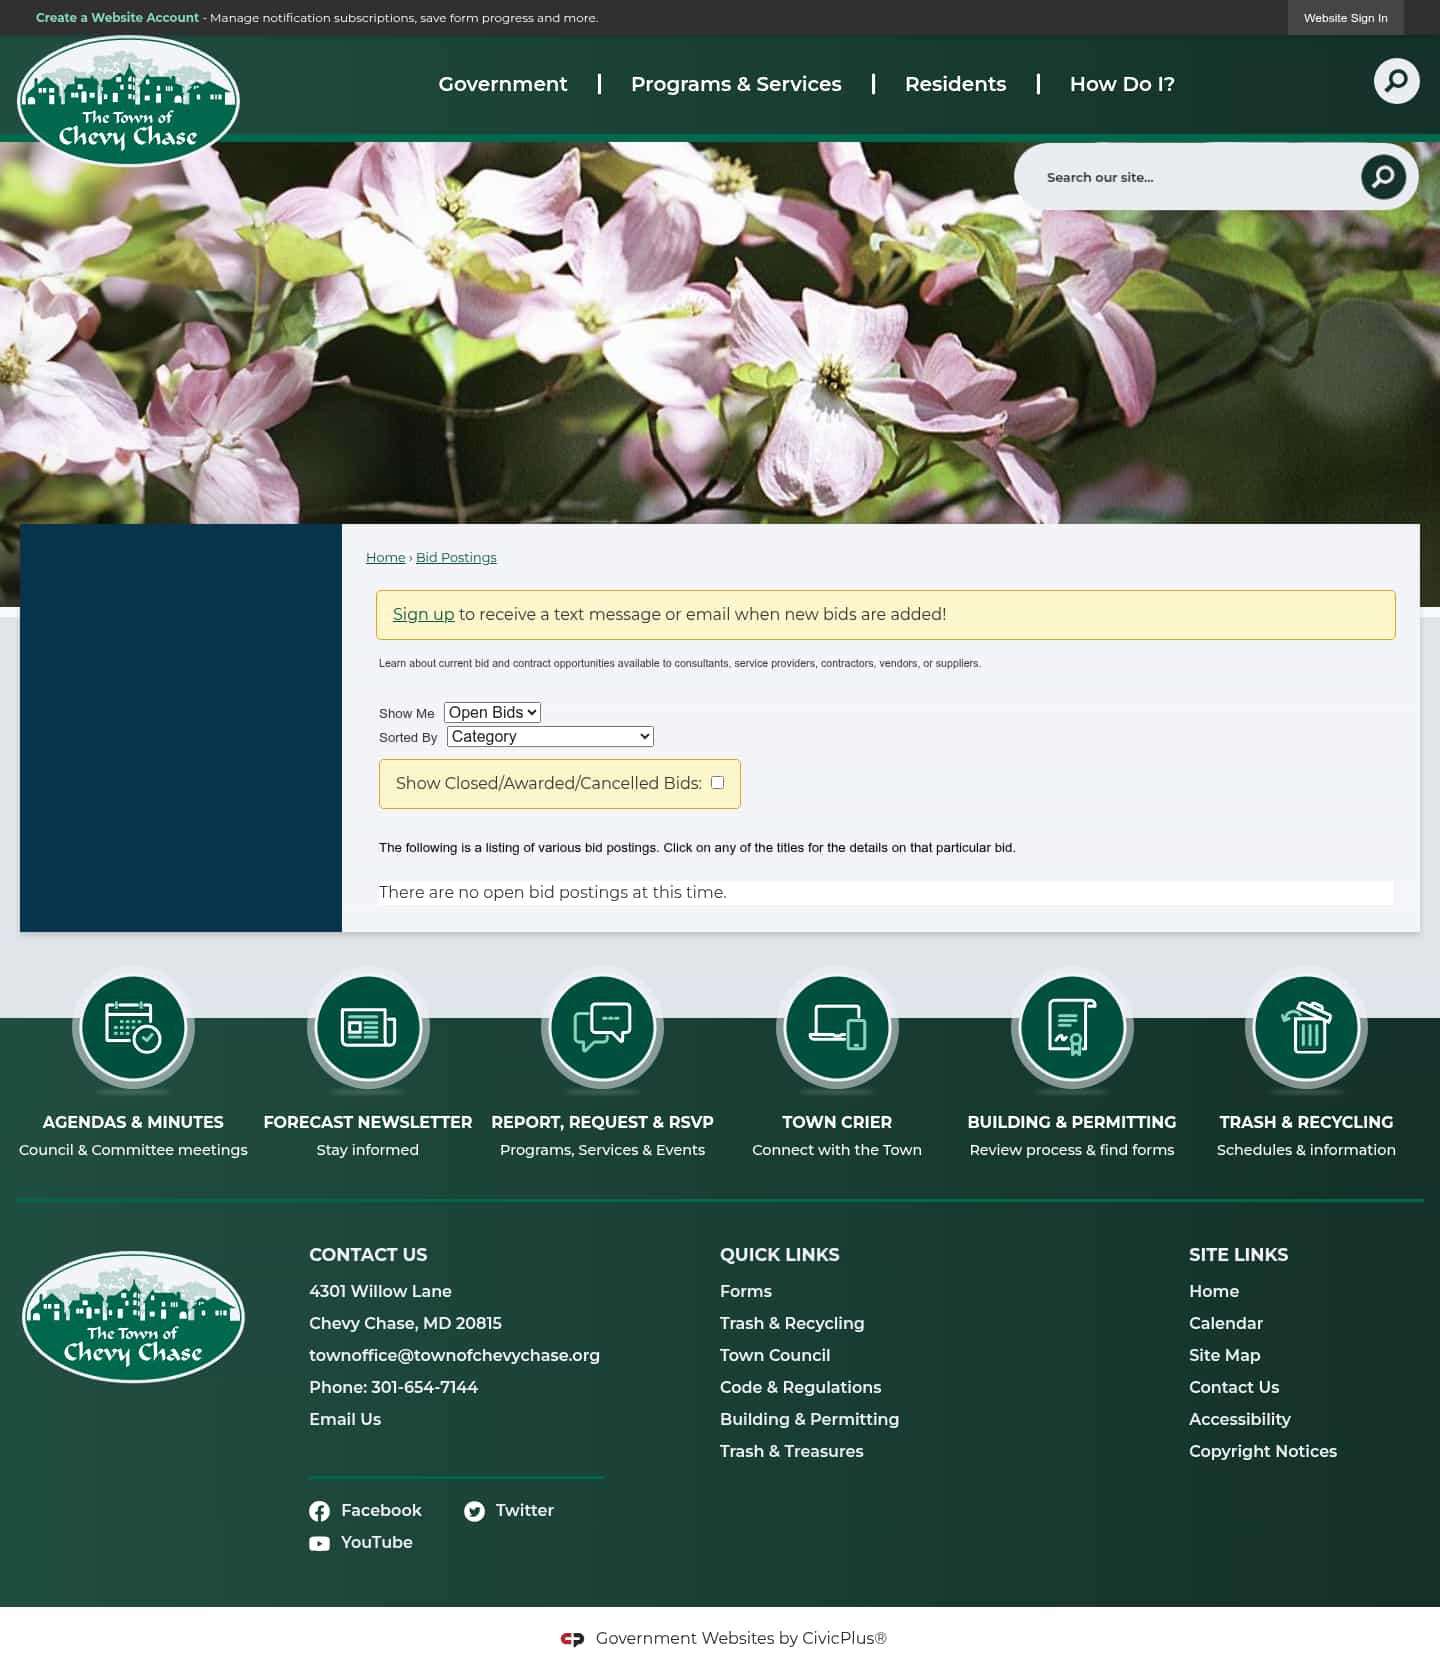Viewport: 1440px width, 1673px height.
Task: Open the Government menu
Action: click(x=503, y=84)
